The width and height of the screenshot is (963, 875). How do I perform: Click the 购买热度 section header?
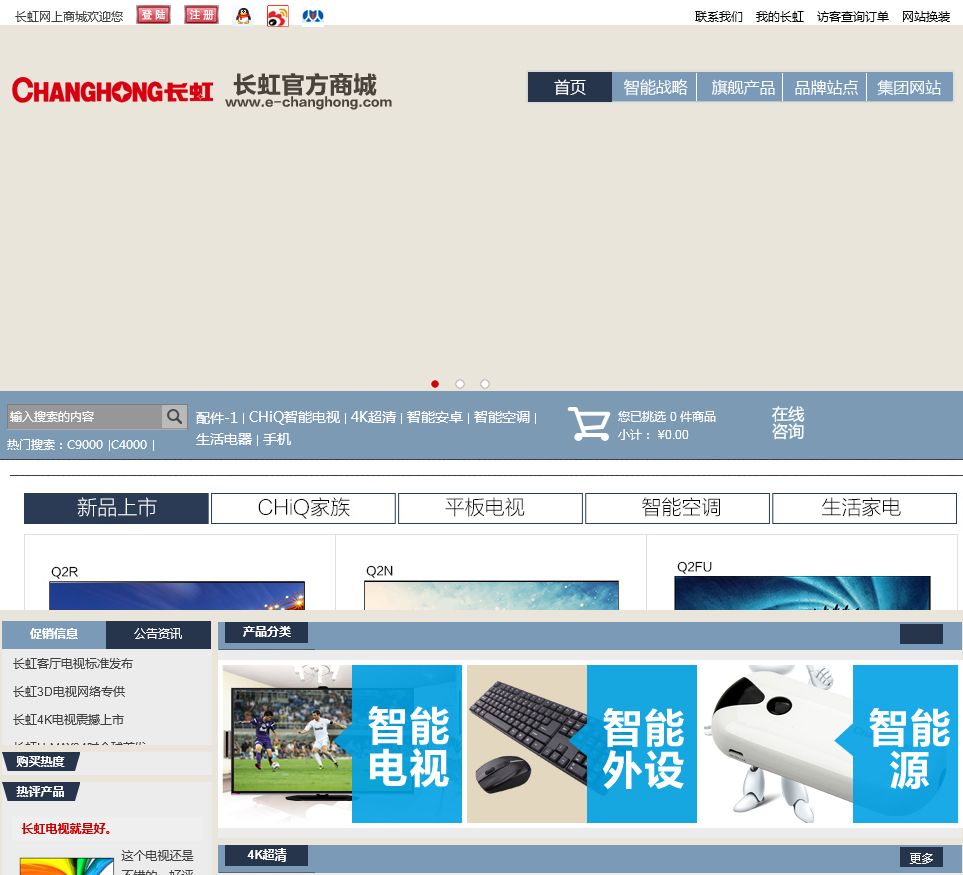click(41, 761)
